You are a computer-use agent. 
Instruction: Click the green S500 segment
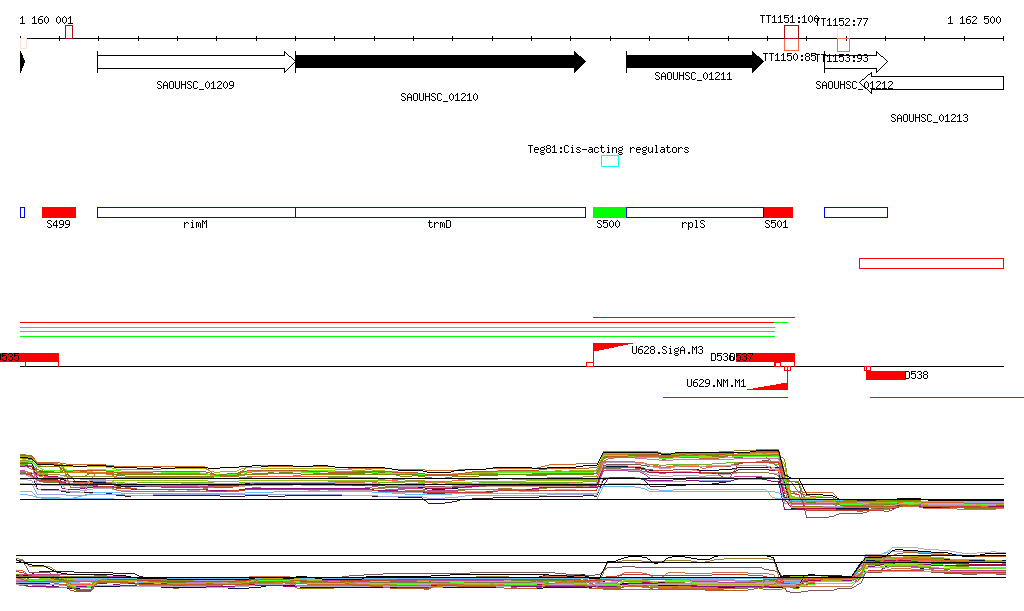[x=609, y=212]
